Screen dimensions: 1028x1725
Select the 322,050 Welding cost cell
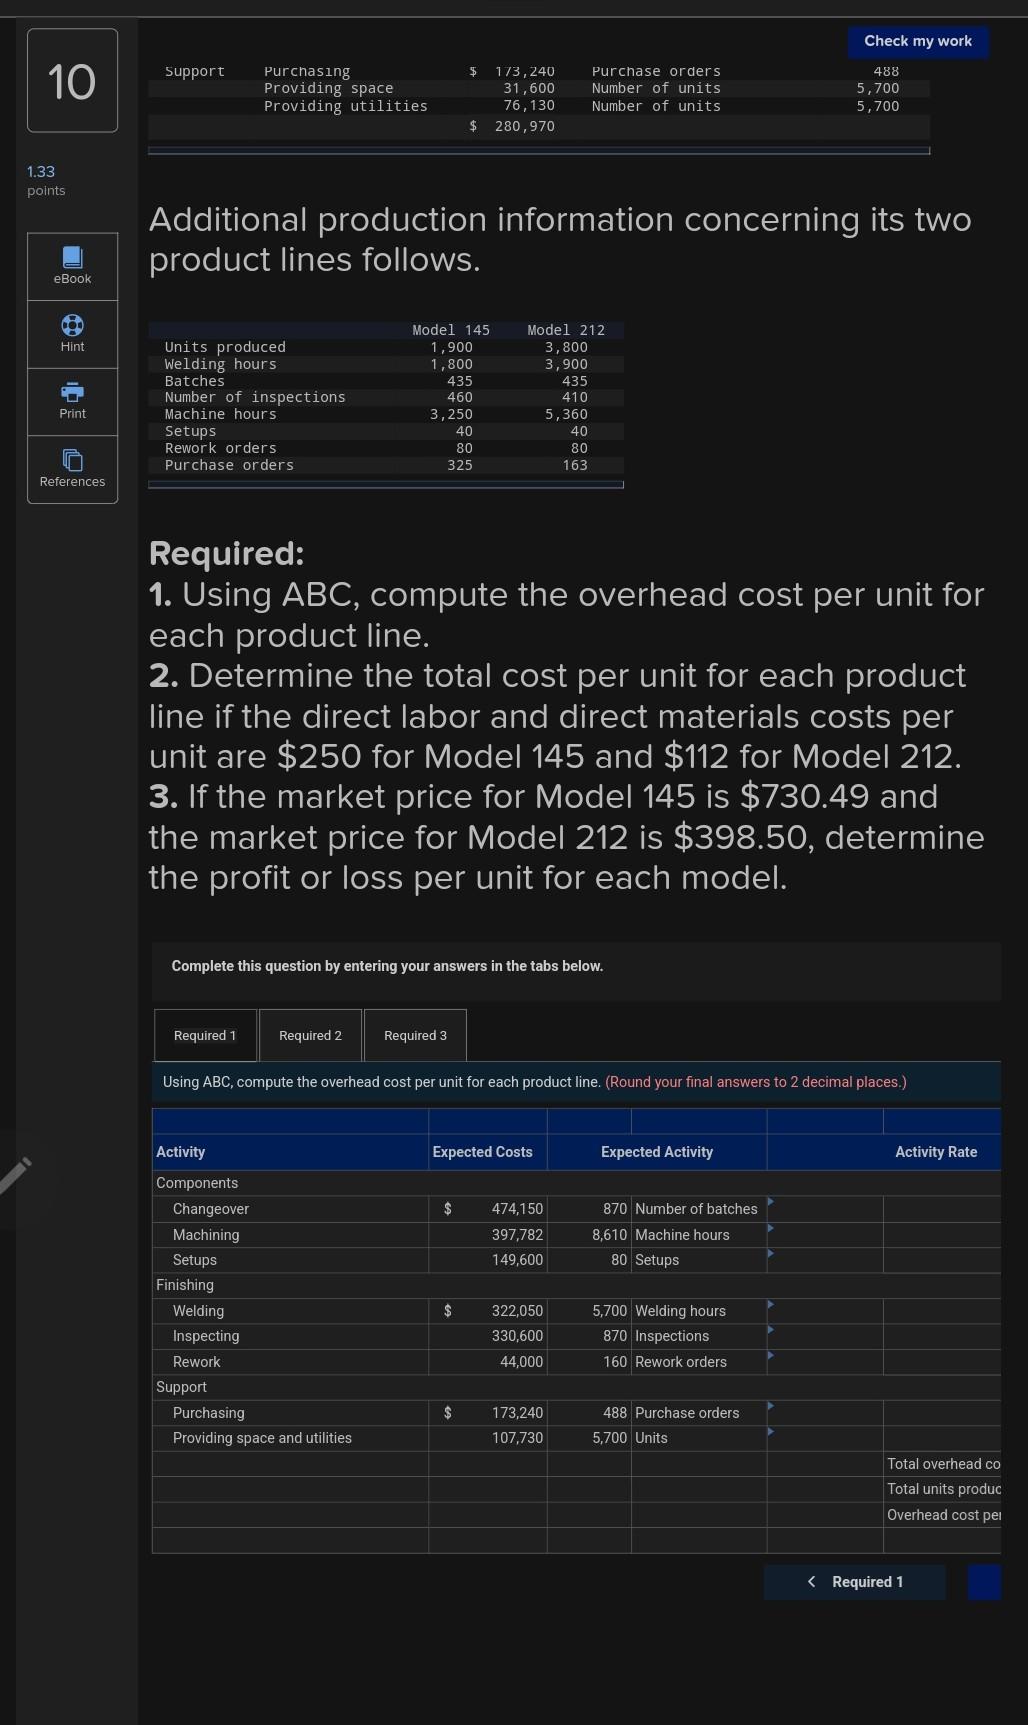click(x=488, y=1311)
